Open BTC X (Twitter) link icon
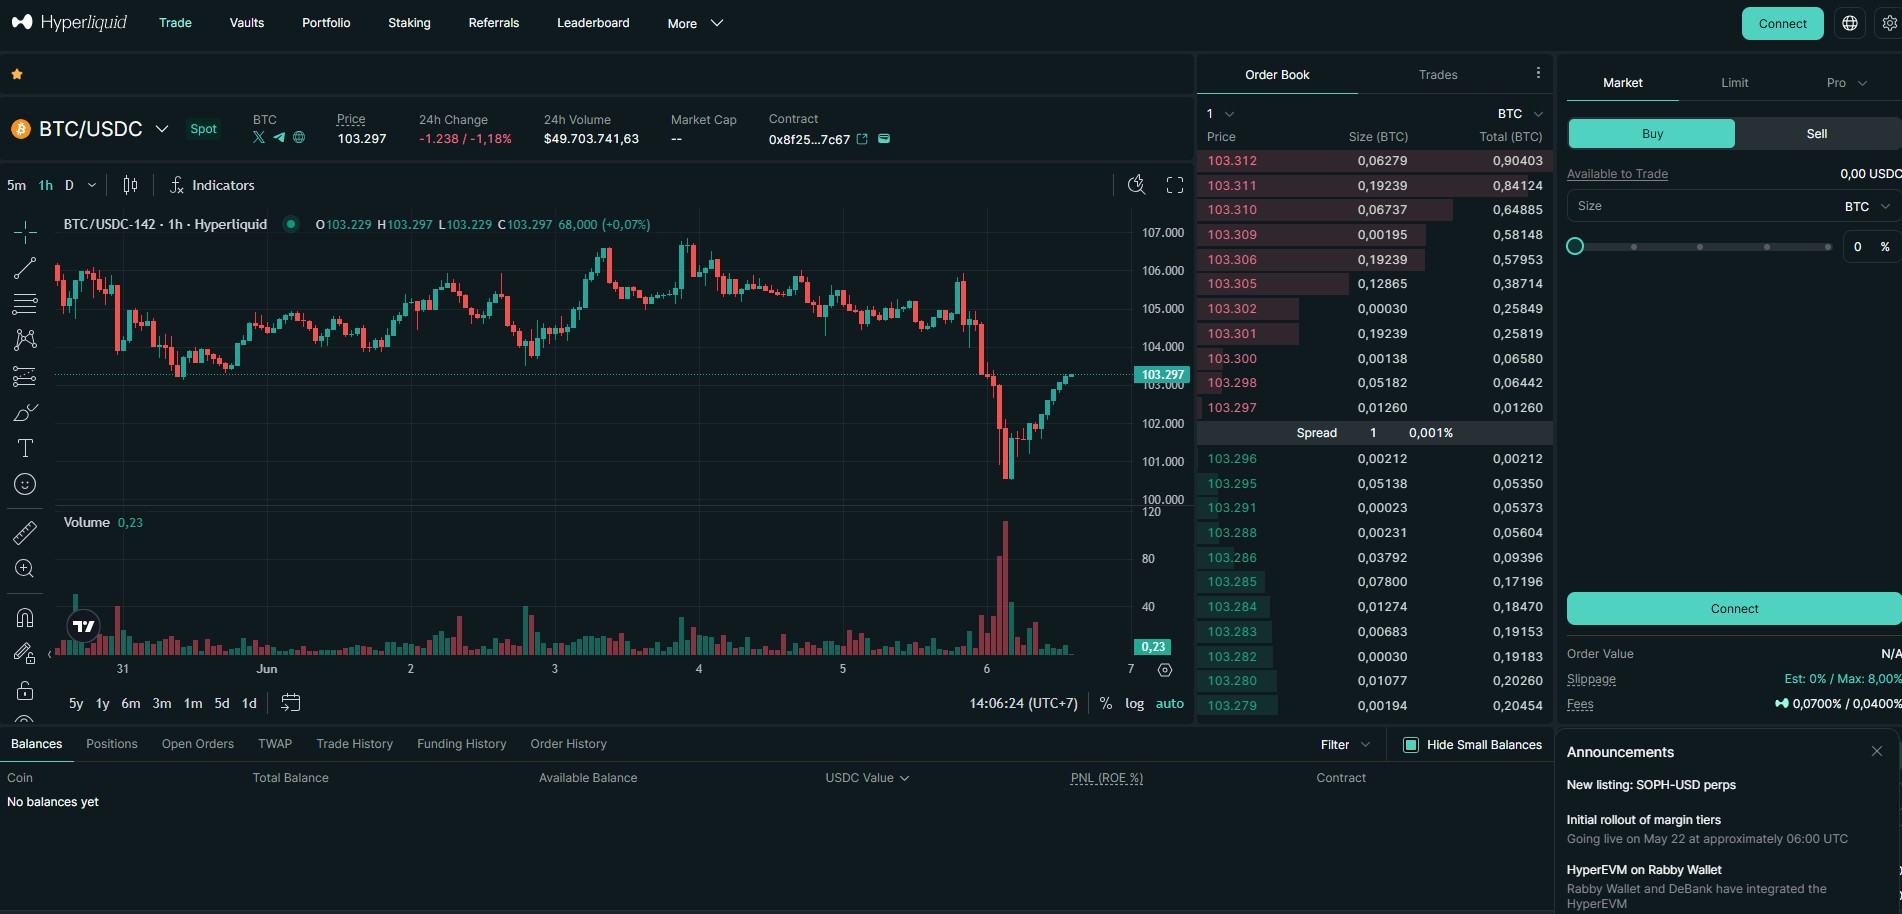 259,138
